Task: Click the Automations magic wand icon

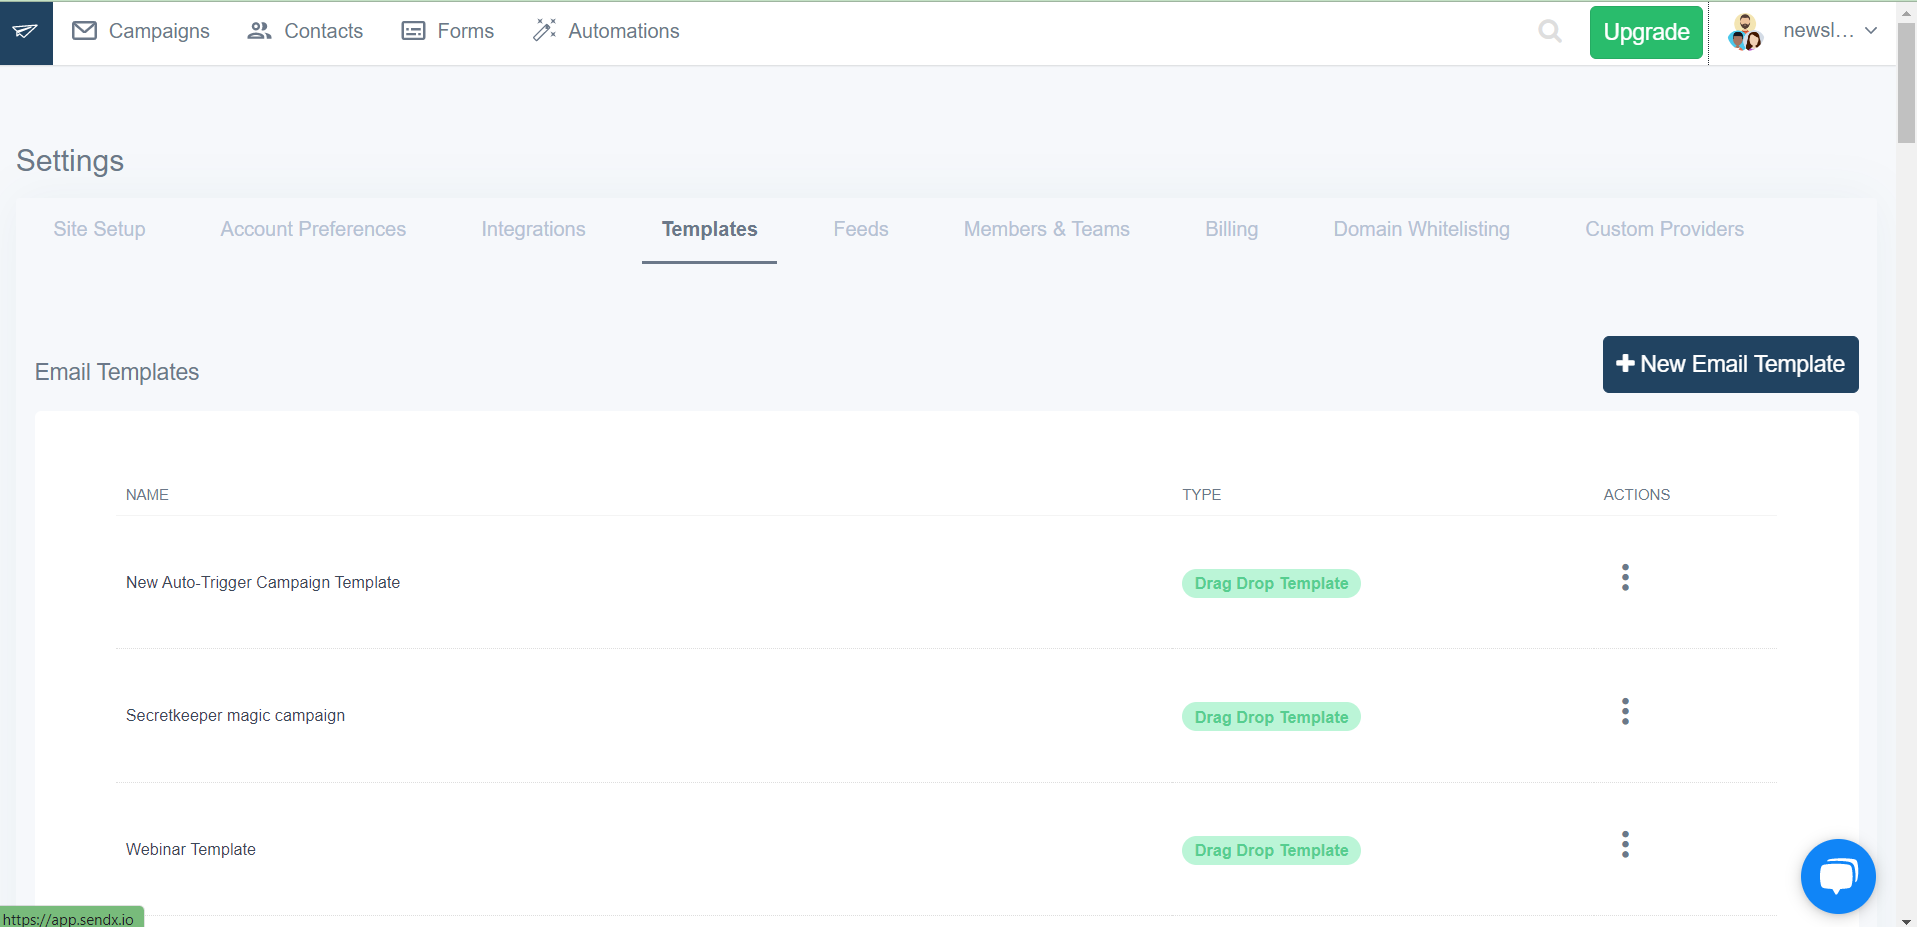Action: pos(544,30)
